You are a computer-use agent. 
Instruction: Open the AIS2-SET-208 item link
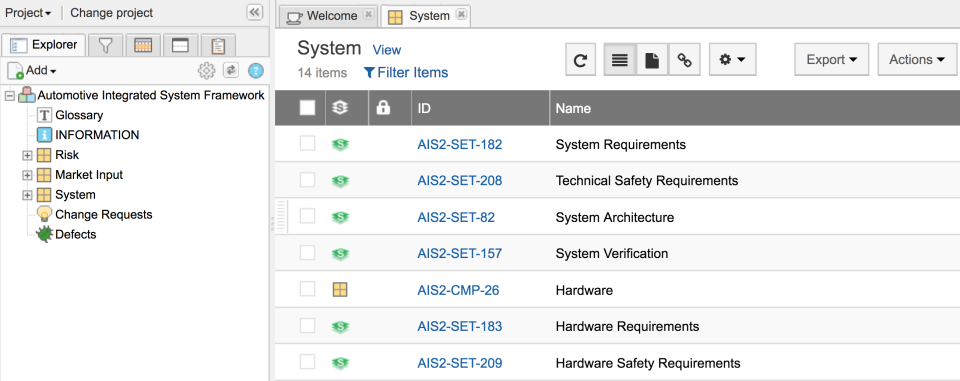click(x=460, y=181)
